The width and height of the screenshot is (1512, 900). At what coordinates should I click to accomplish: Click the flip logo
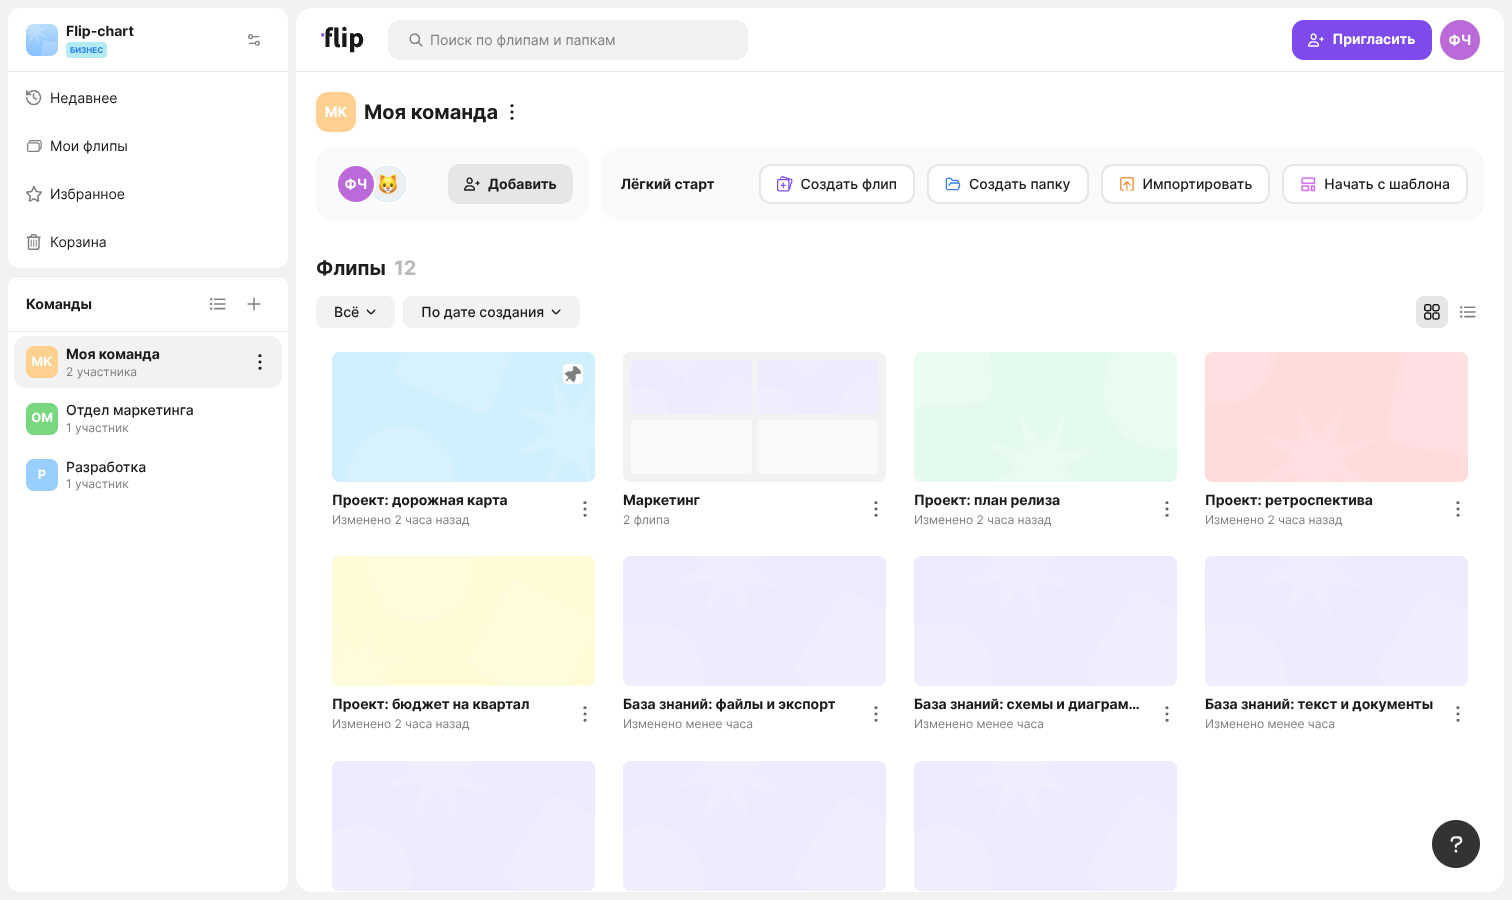[342, 39]
